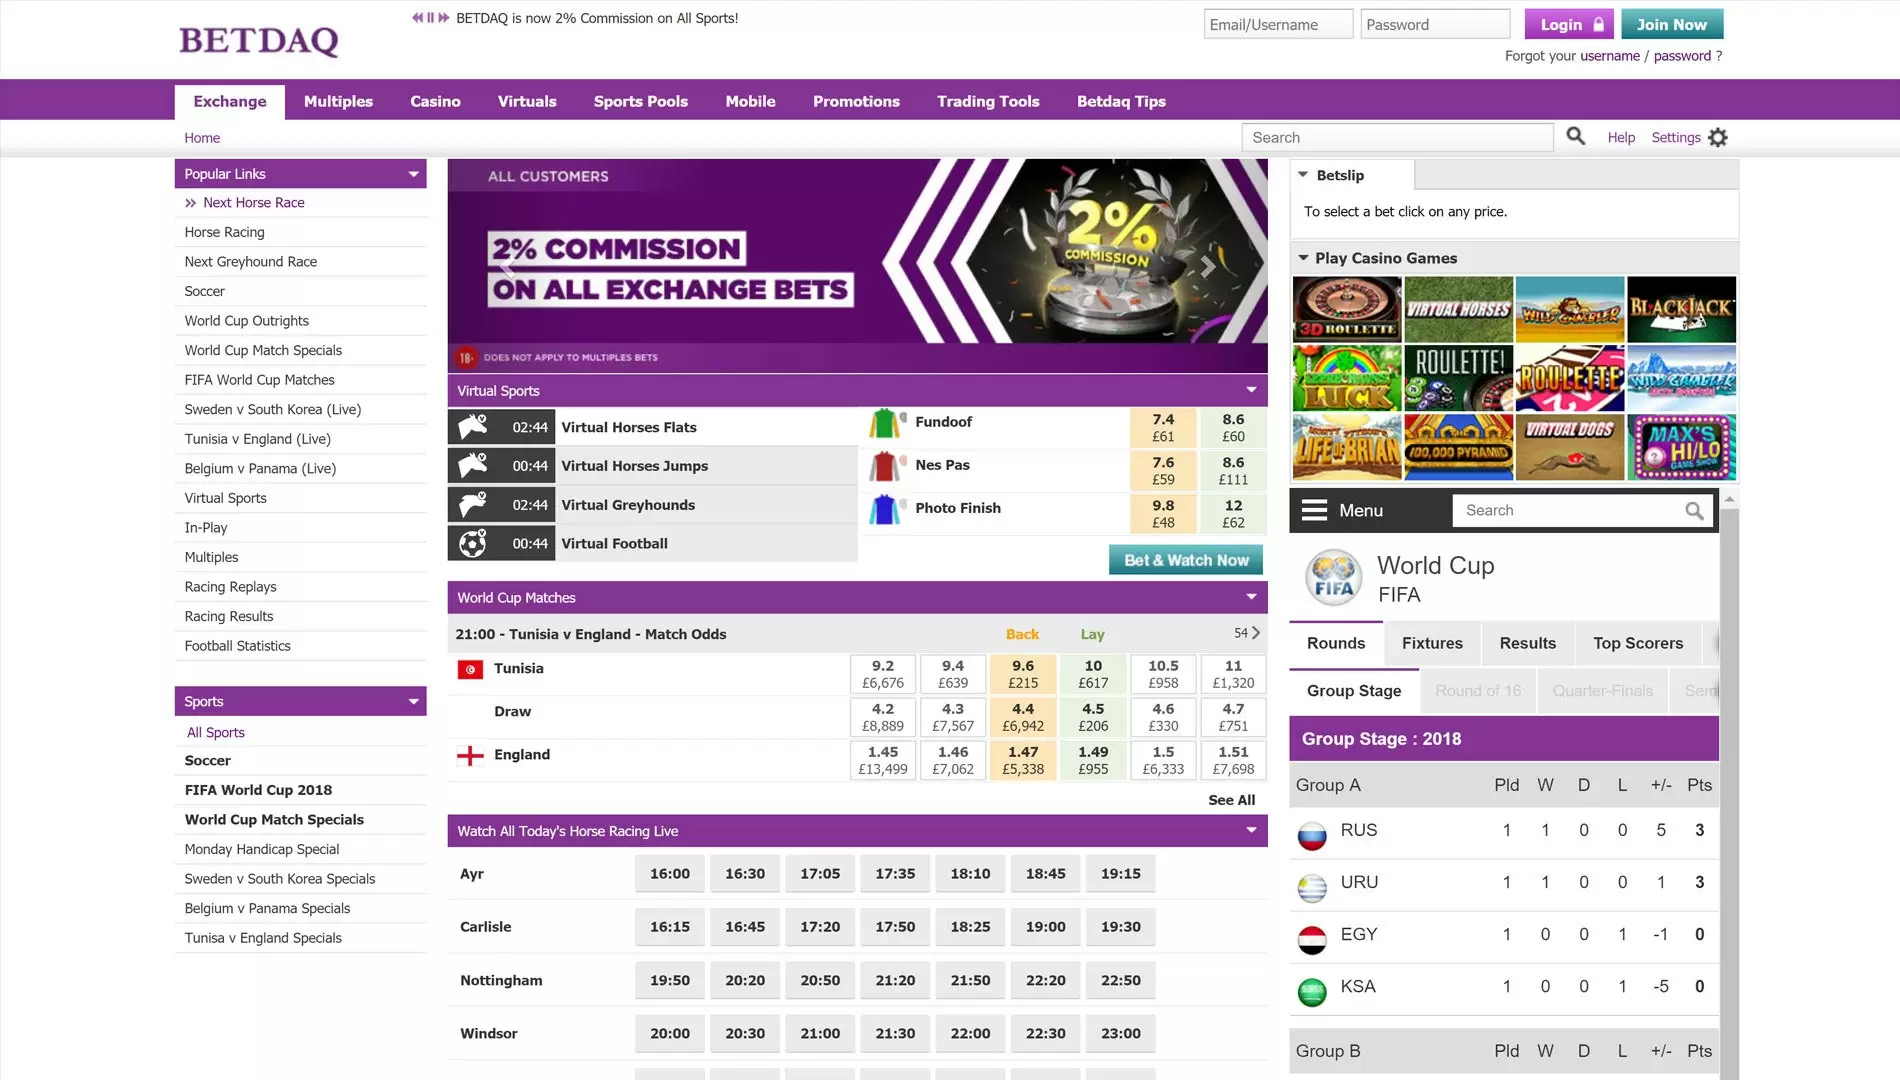Click the Virtual Football ball icon
This screenshot has height=1080, width=1900.
click(473, 544)
